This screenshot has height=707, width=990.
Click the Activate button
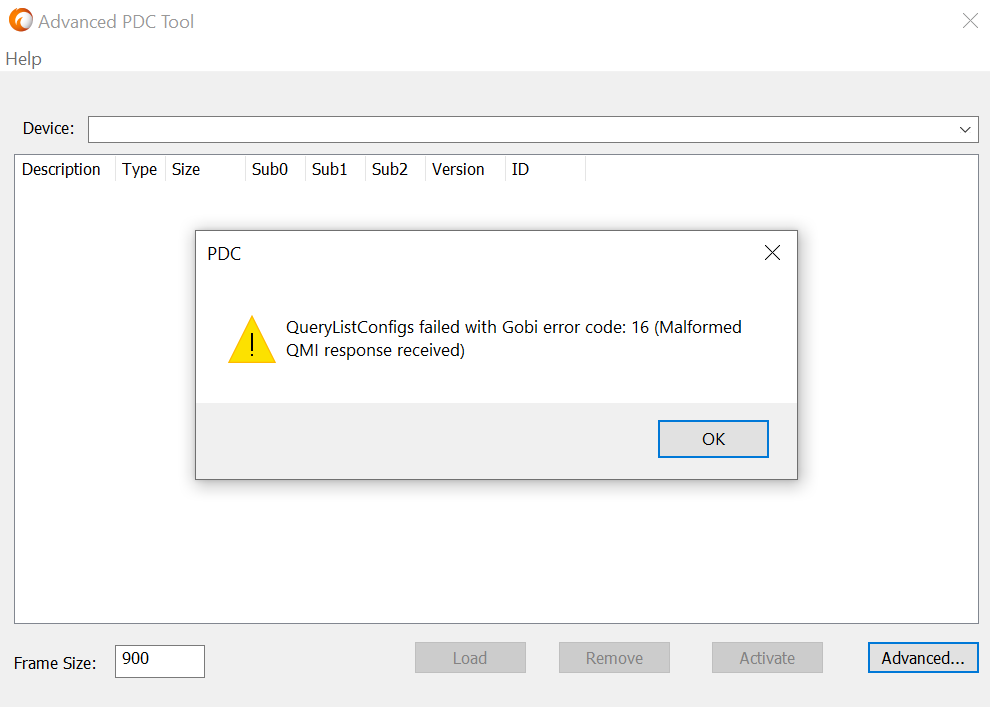pos(767,657)
